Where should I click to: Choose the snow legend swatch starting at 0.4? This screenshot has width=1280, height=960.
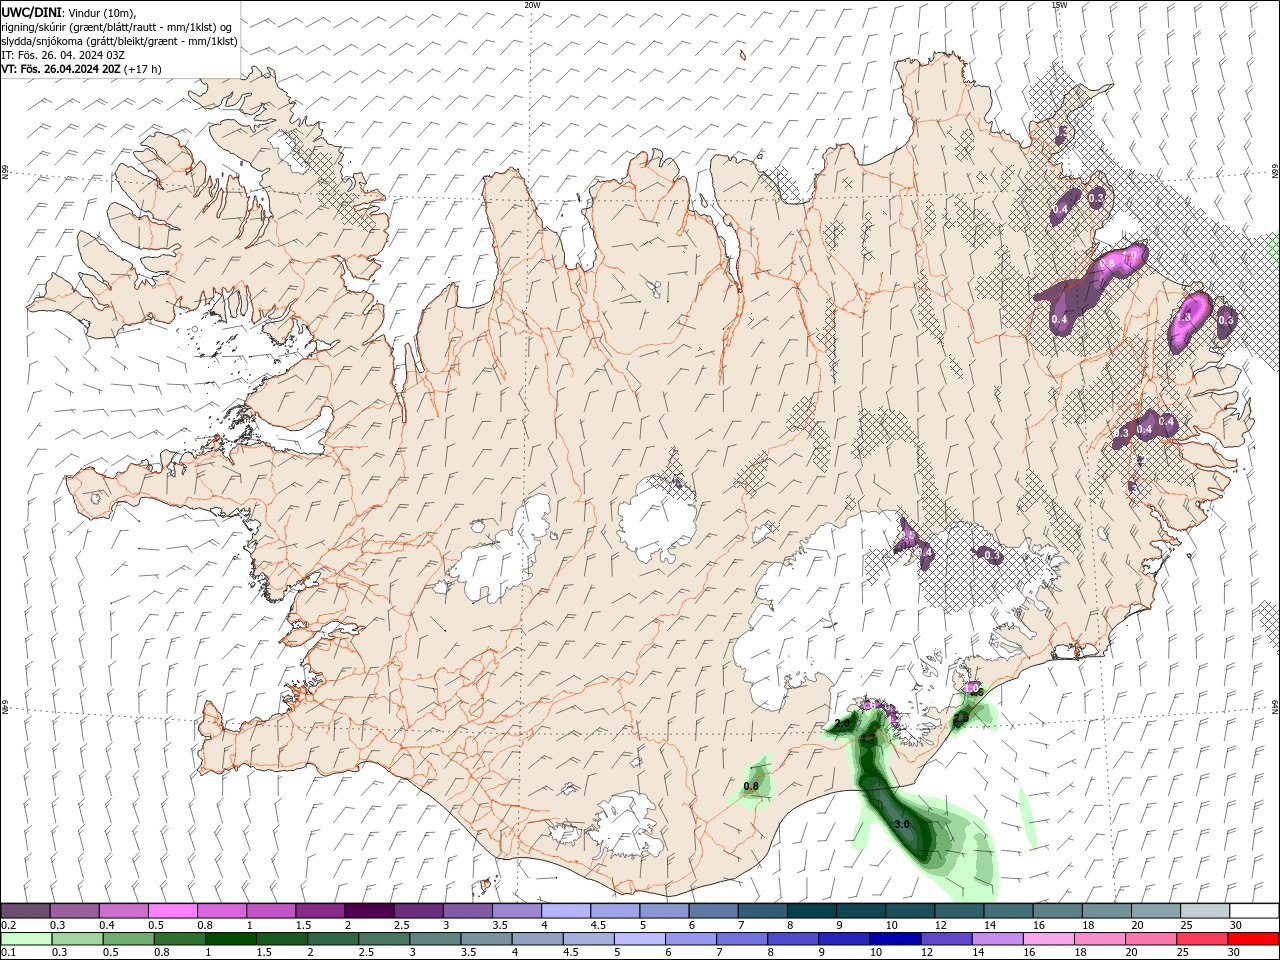pos(123,910)
